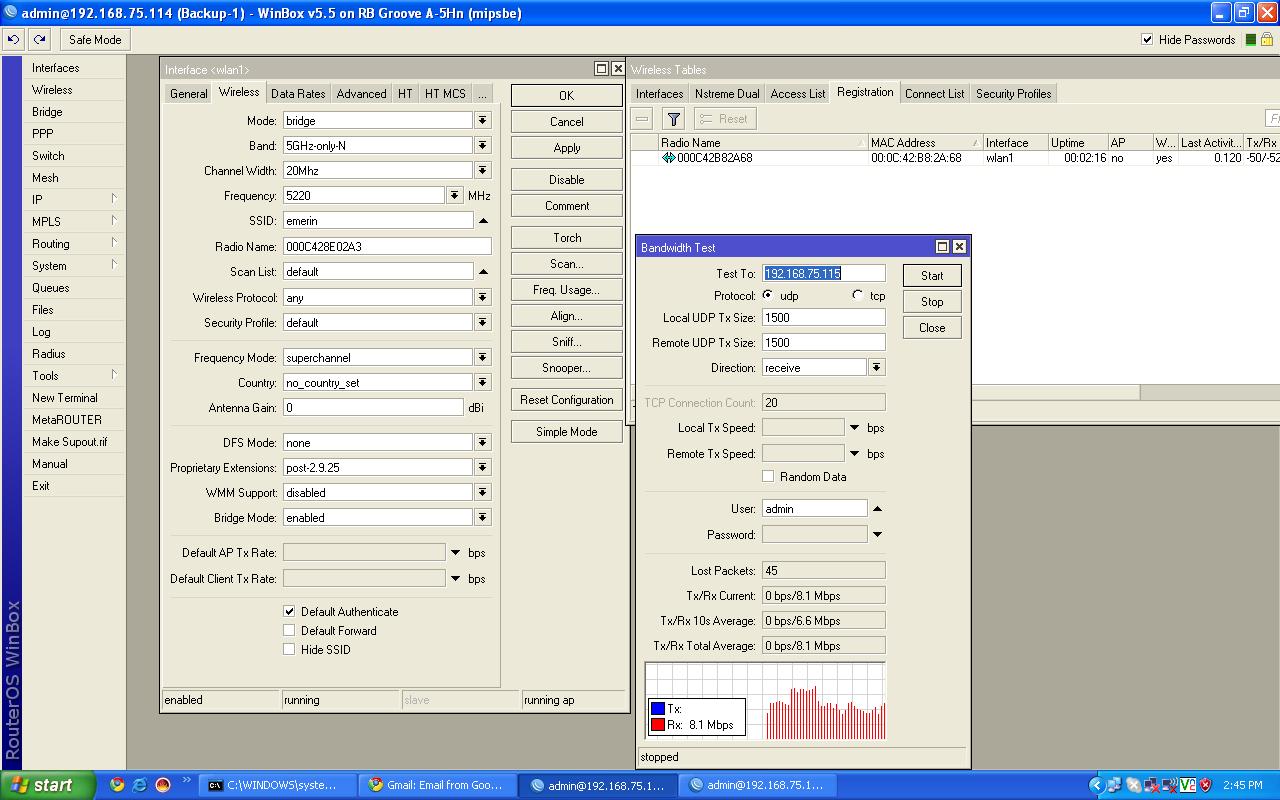
Task: Open the Frequency dropdown arrow
Action: coord(455,196)
